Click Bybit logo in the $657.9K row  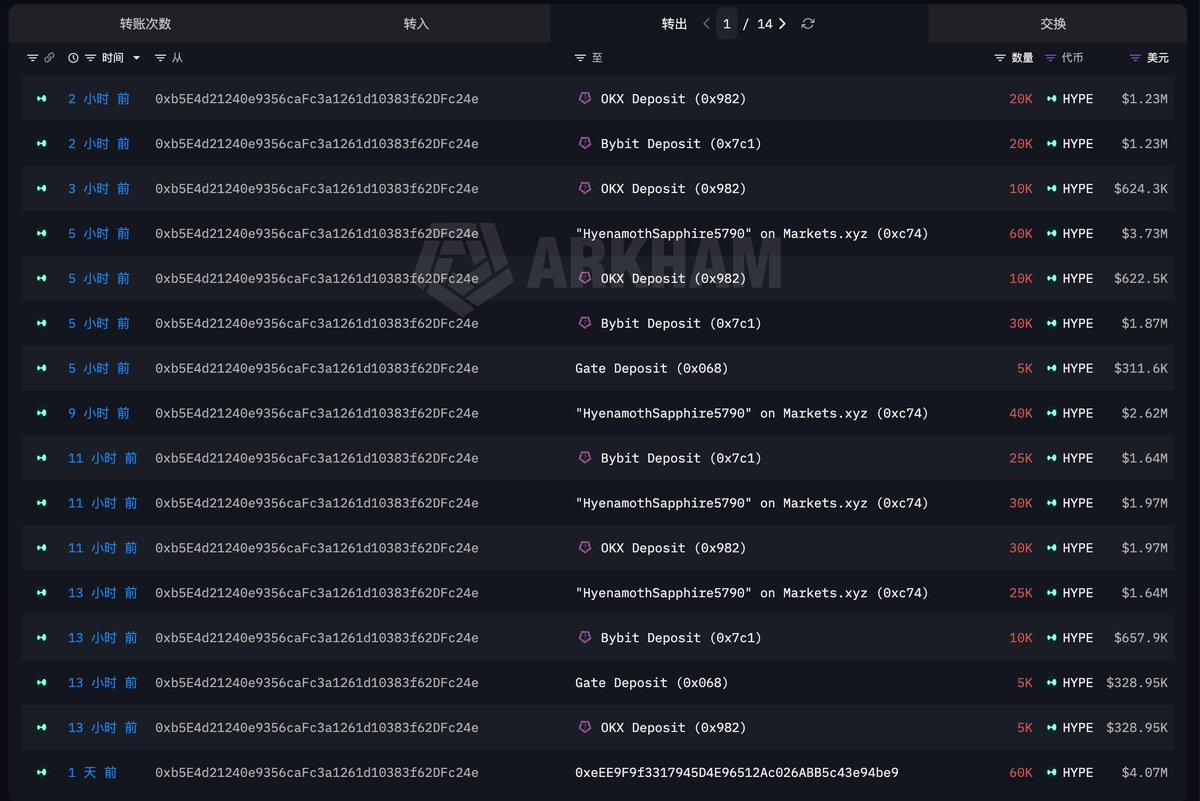tap(585, 637)
